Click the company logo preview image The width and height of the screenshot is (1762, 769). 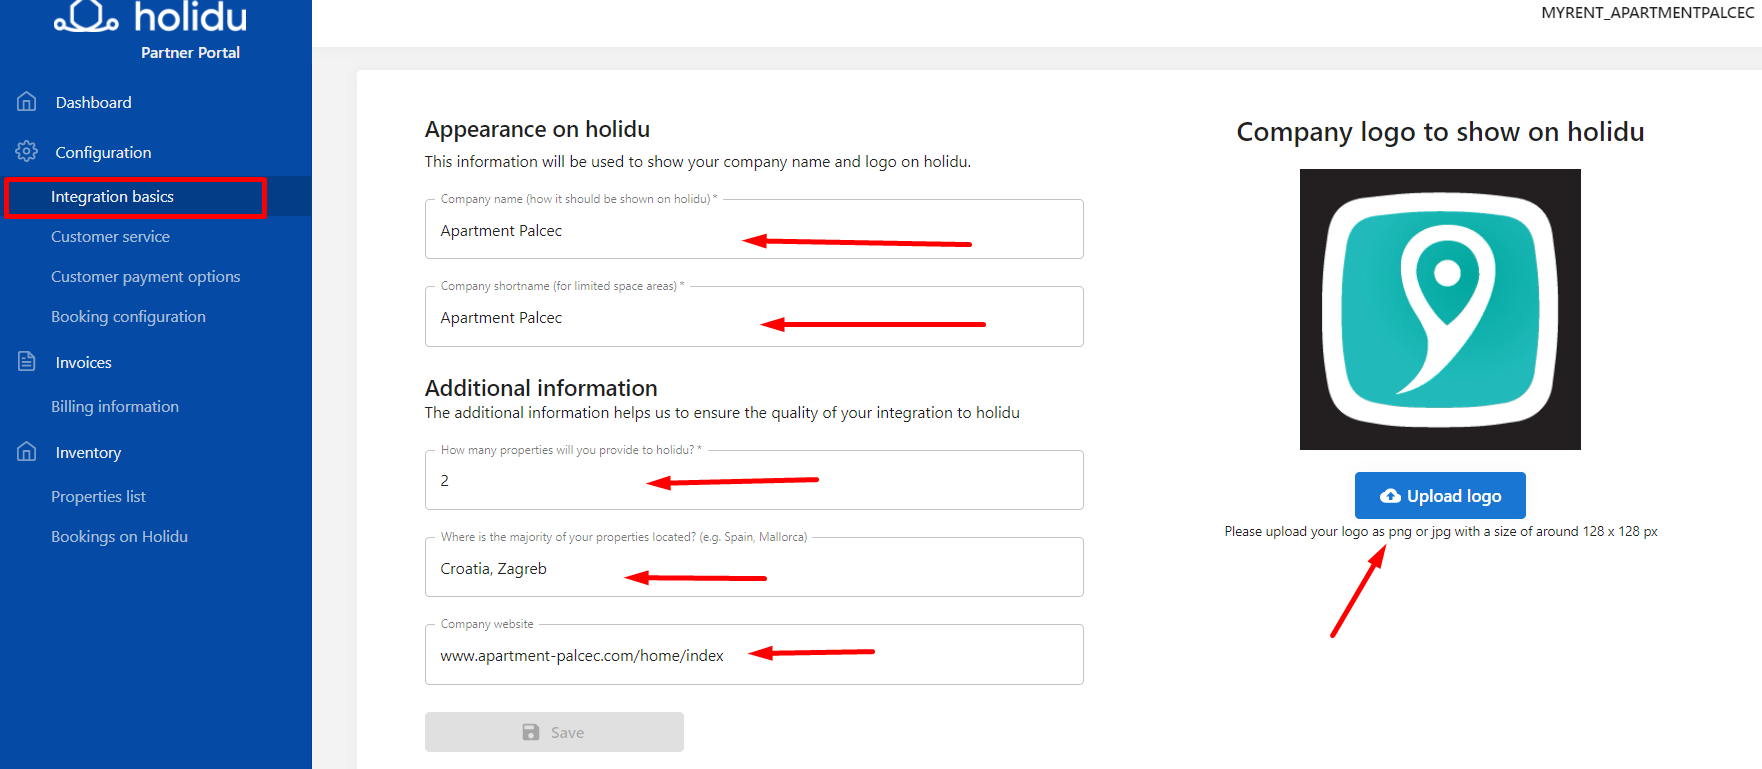[1440, 309]
